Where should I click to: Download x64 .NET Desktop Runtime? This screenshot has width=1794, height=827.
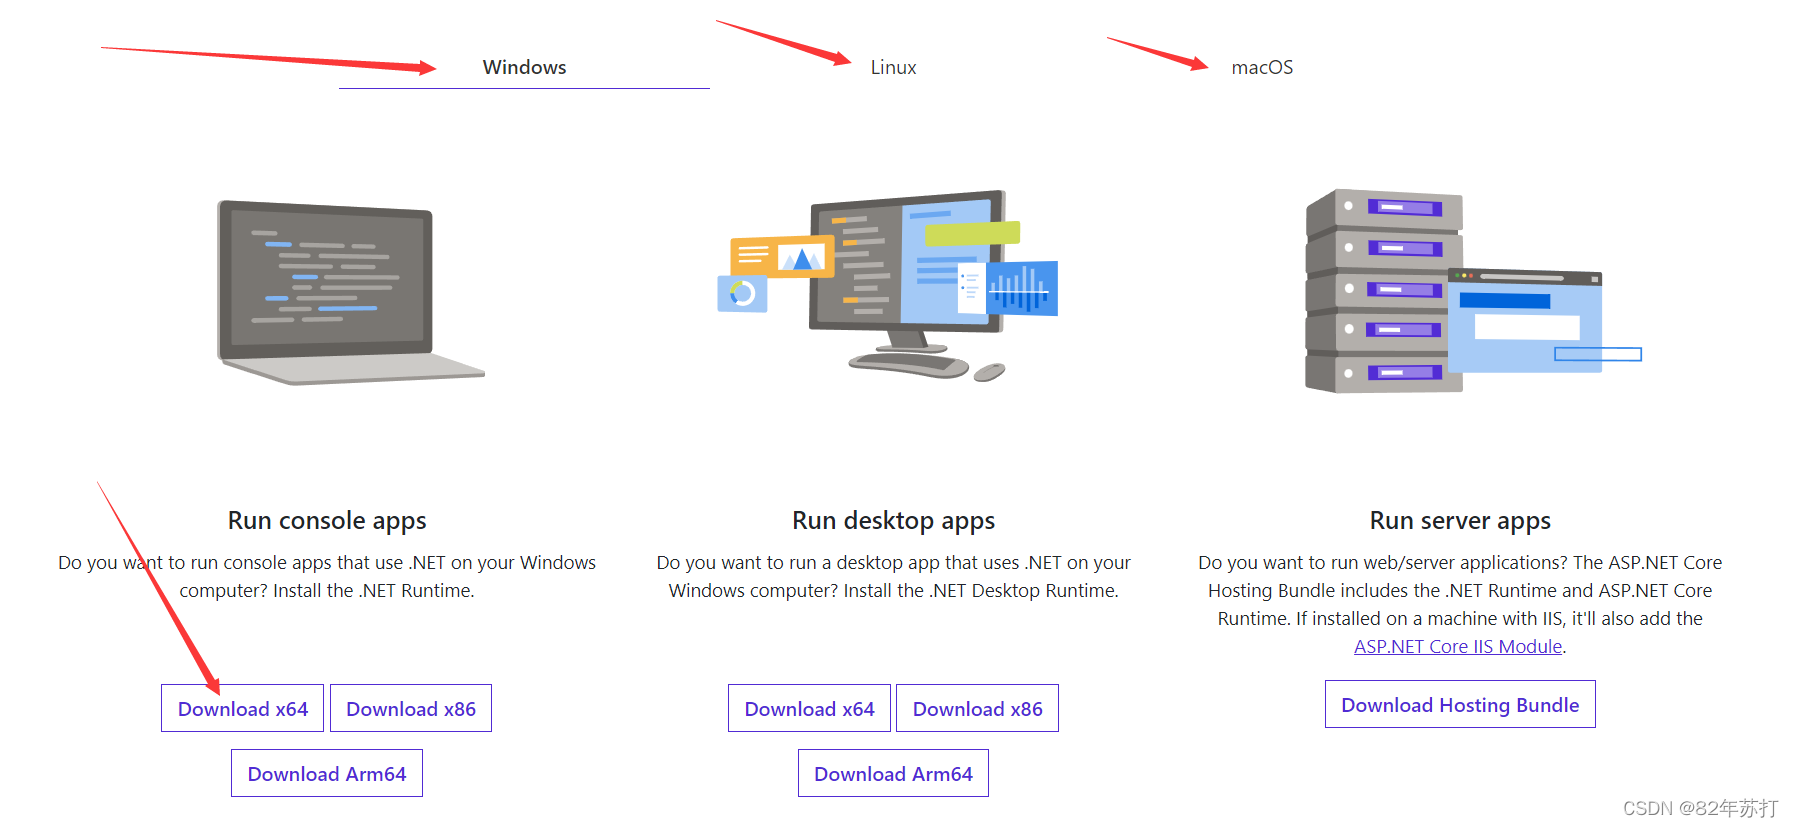coord(809,708)
